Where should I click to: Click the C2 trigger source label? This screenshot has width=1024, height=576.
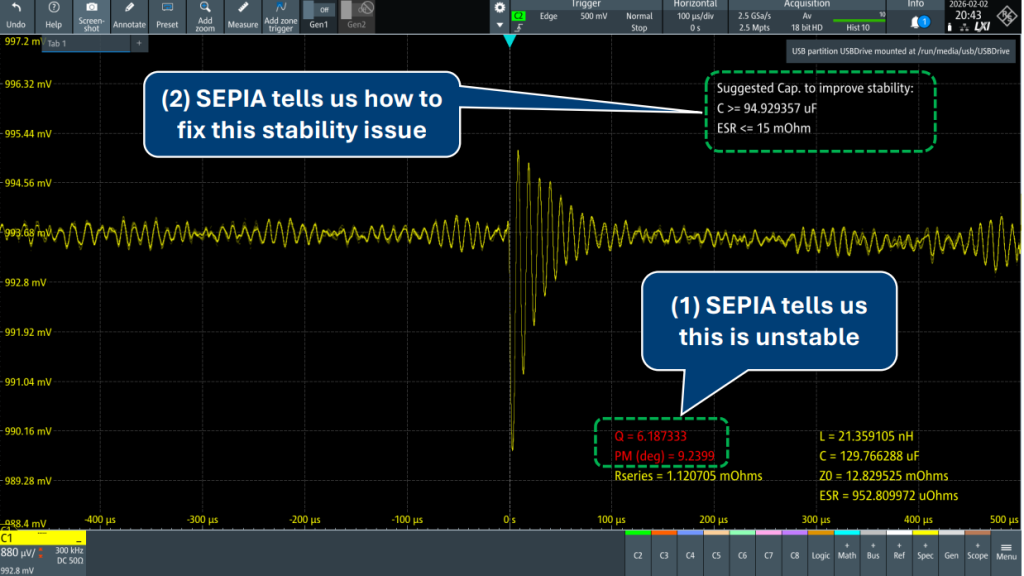(519, 16)
